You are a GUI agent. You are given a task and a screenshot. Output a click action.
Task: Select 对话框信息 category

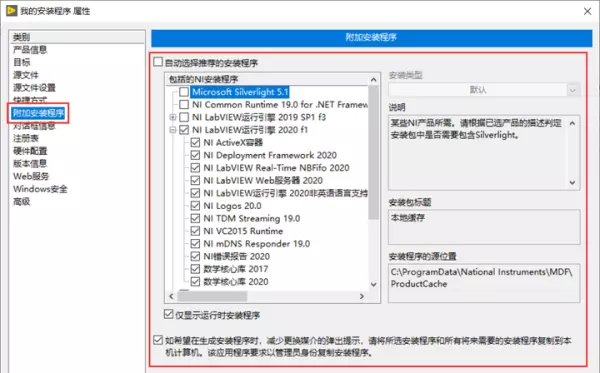coord(34,126)
